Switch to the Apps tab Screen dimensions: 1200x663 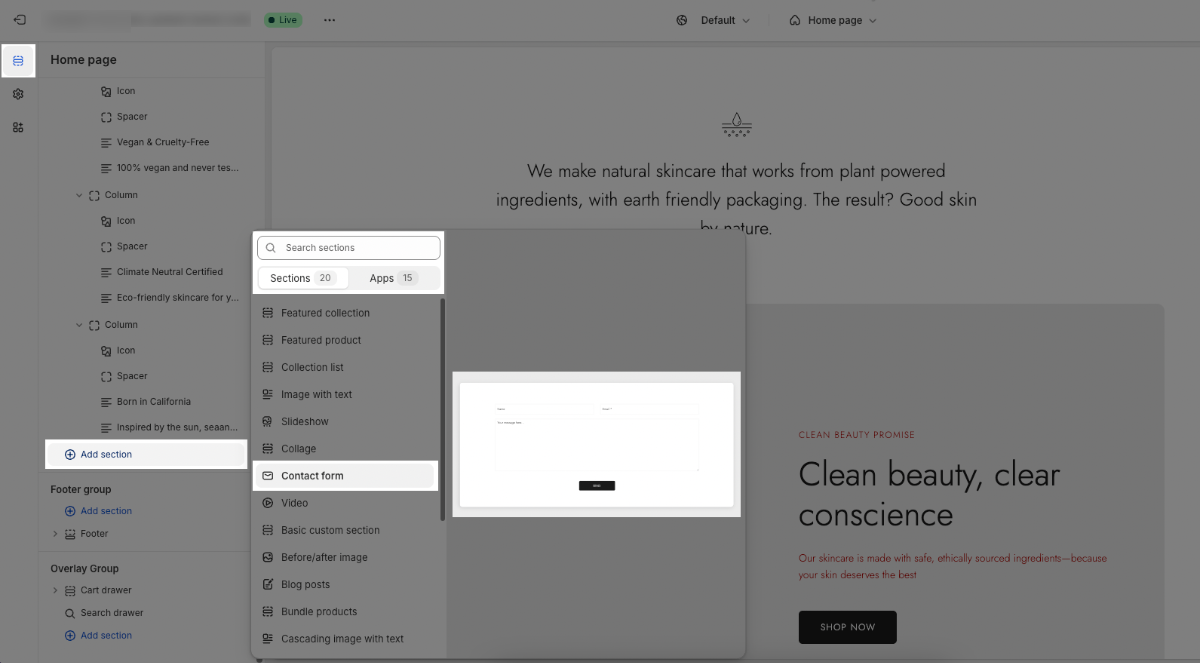pos(393,278)
